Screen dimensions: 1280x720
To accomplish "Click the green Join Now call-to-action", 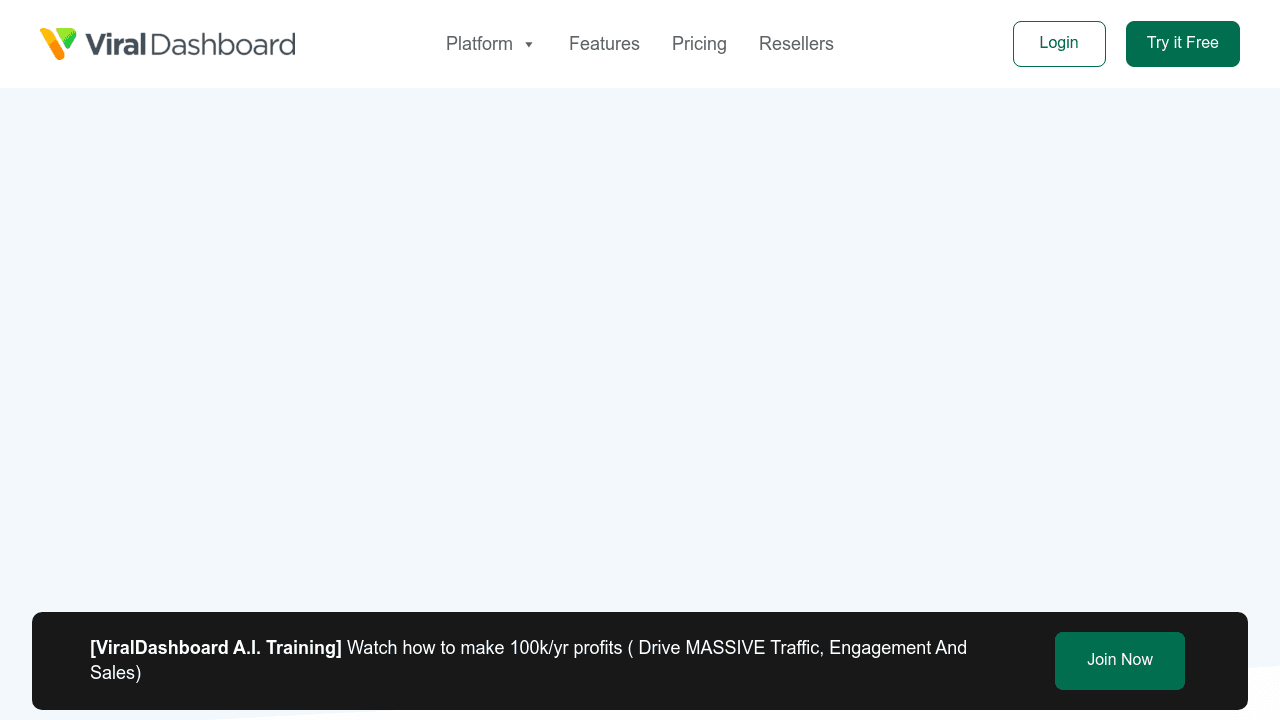I will click(x=1119, y=660).
